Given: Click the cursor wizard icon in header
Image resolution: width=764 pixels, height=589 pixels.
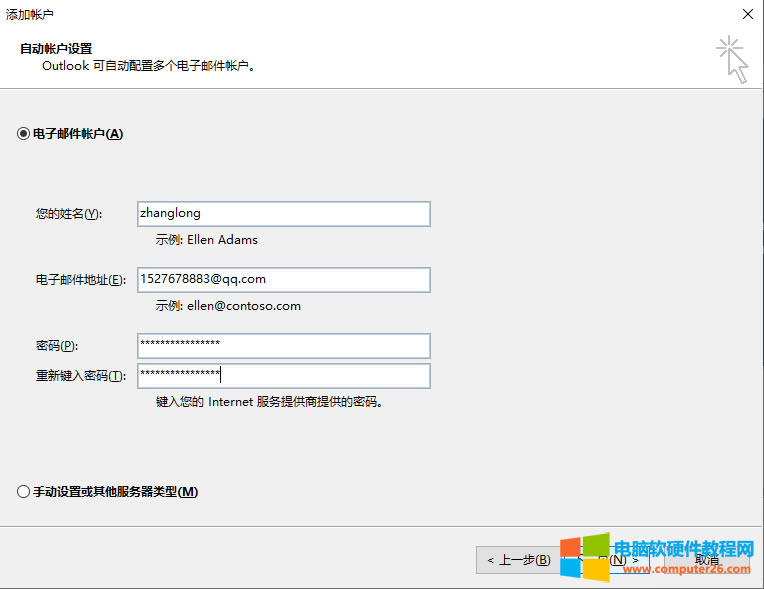Looking at the screenshot, I should point(732,59).
